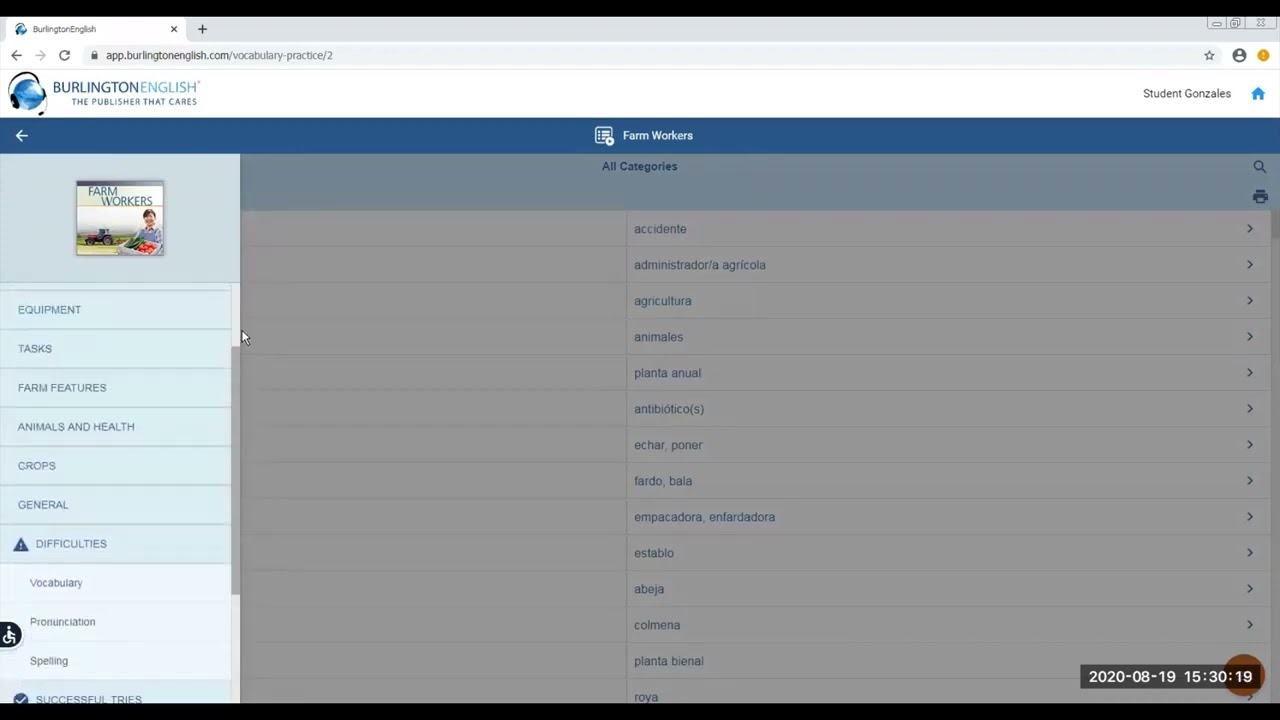Viewport: 1280px width, 720px height.
Task: Go back using the white arrow in blue bar
Action: click(x=22, y=135)
